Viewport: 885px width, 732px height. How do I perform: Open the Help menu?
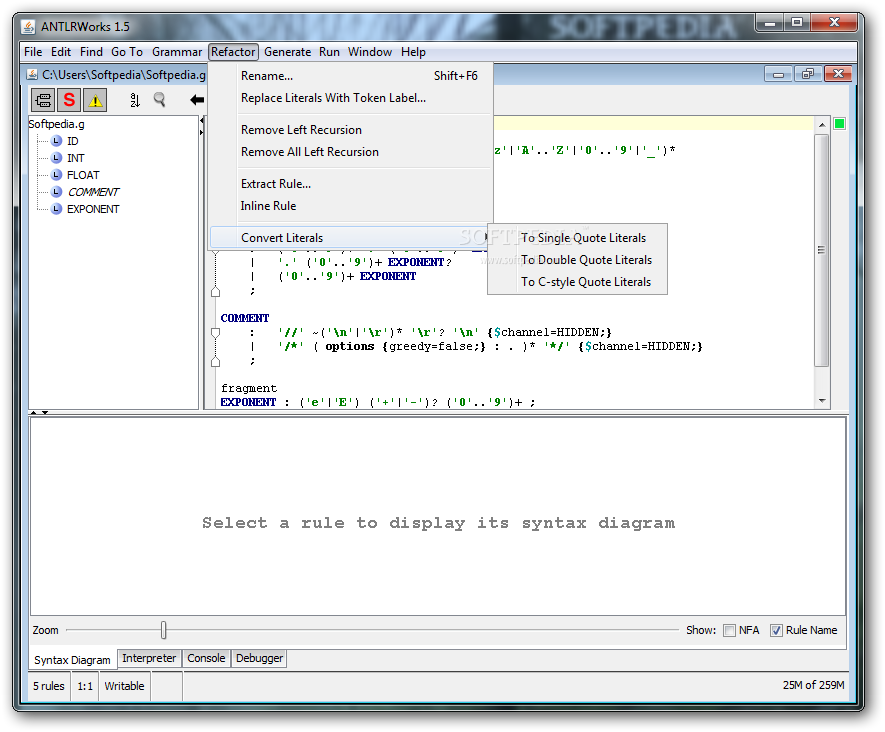click(x=413, y=52)
